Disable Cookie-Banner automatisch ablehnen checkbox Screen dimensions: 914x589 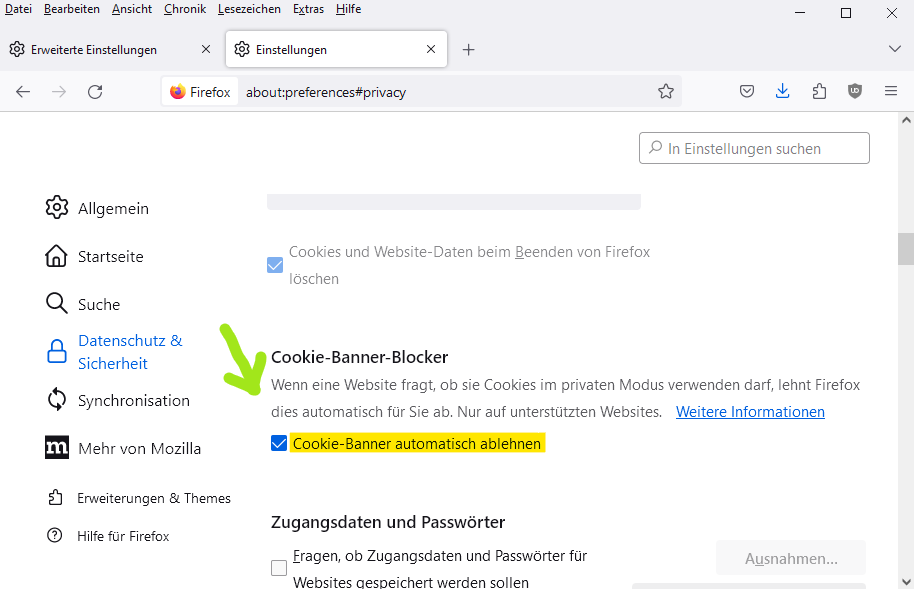tap(279, 443)
